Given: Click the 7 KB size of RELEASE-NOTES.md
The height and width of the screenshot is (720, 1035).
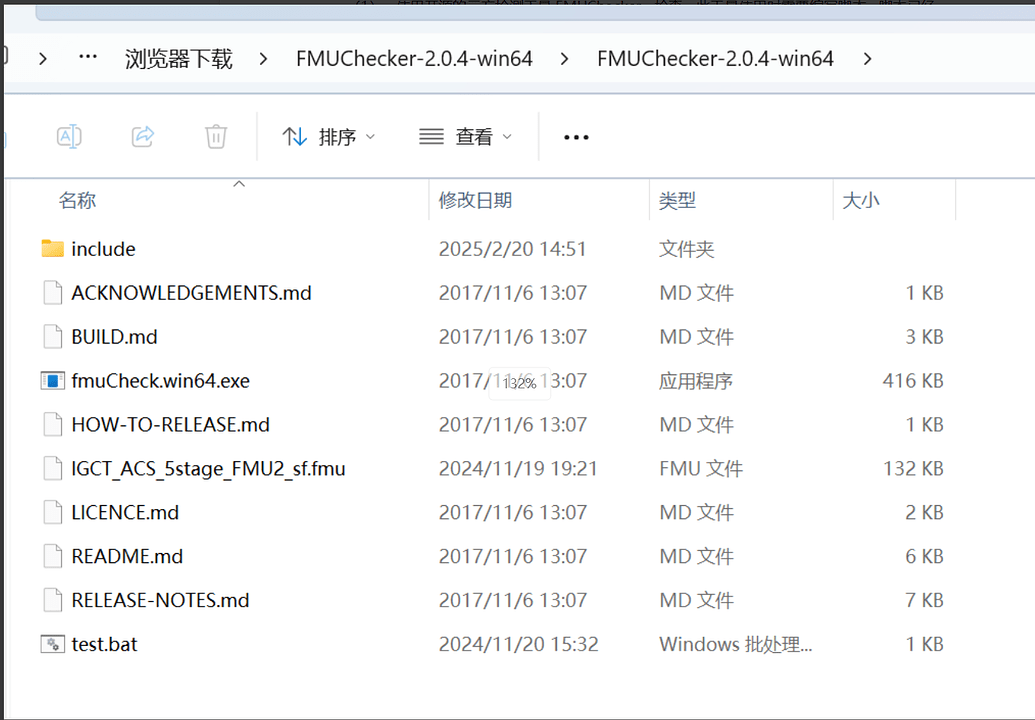Looking at the screenshot, I should [924, 601].
